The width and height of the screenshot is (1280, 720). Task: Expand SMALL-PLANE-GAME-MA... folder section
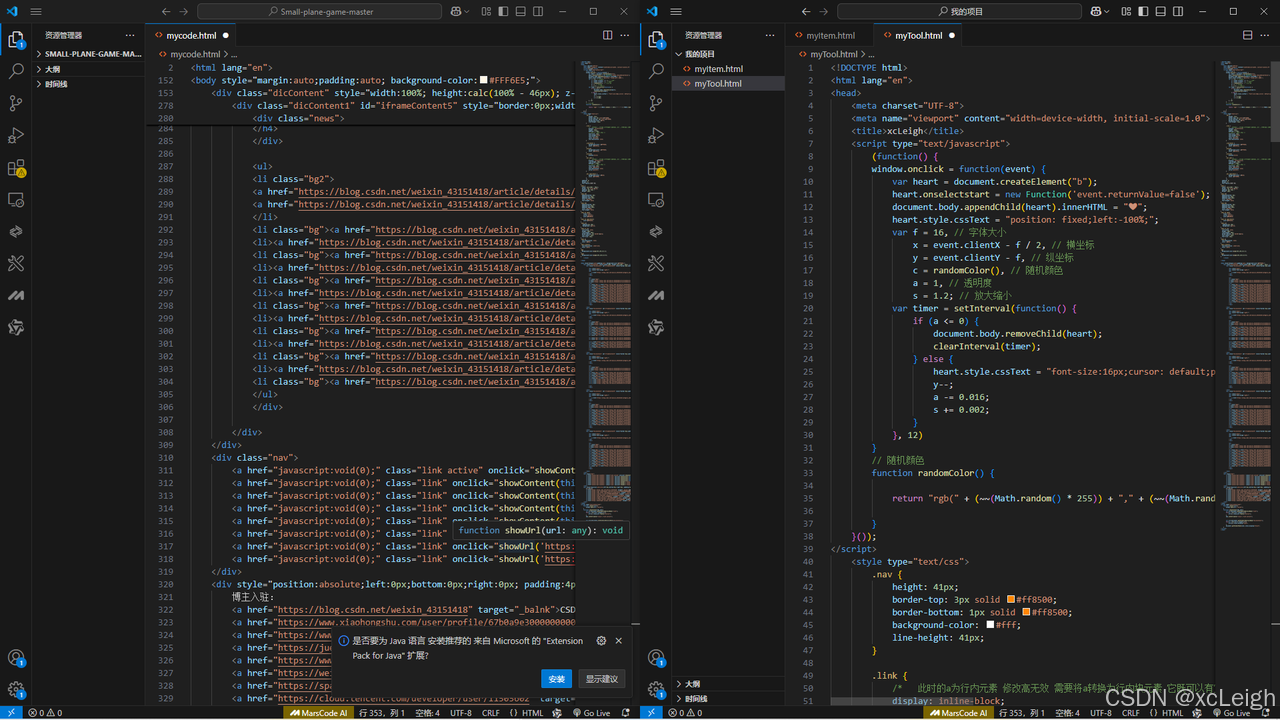click(90, 54)
